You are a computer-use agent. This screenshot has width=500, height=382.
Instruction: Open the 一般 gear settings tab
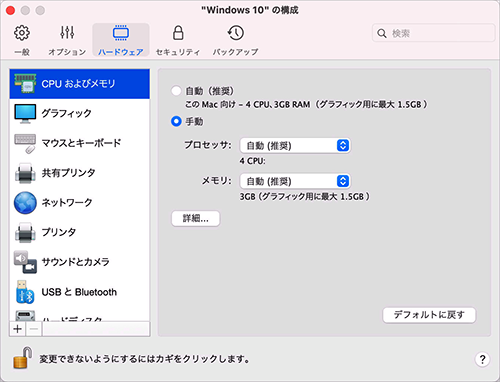pyautogui.click(x=22, y=40)
